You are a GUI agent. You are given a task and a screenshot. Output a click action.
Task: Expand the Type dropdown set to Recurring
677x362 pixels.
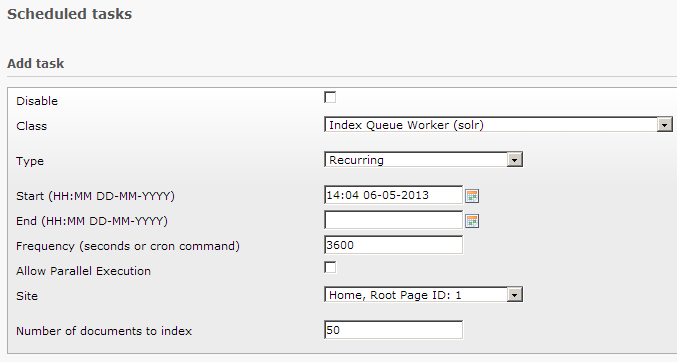[x=423, y=159]
